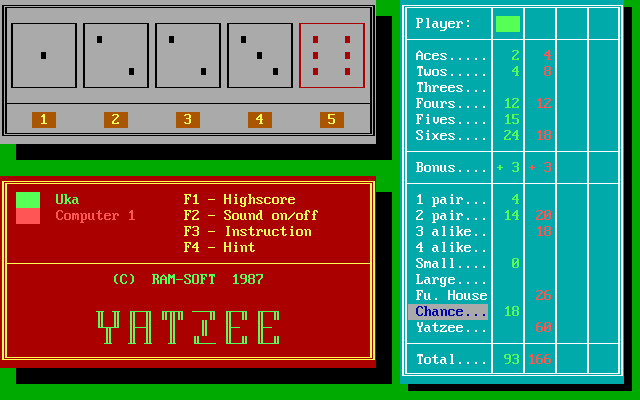Select the Yatzee category row
This screenshot has height=400, width=640.
tap(451, 327)
